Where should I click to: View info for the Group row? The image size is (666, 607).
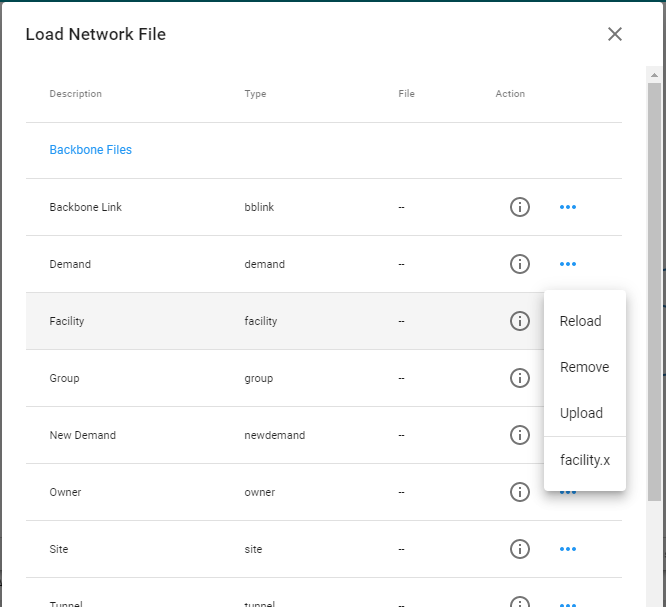(x=519, y=378)
